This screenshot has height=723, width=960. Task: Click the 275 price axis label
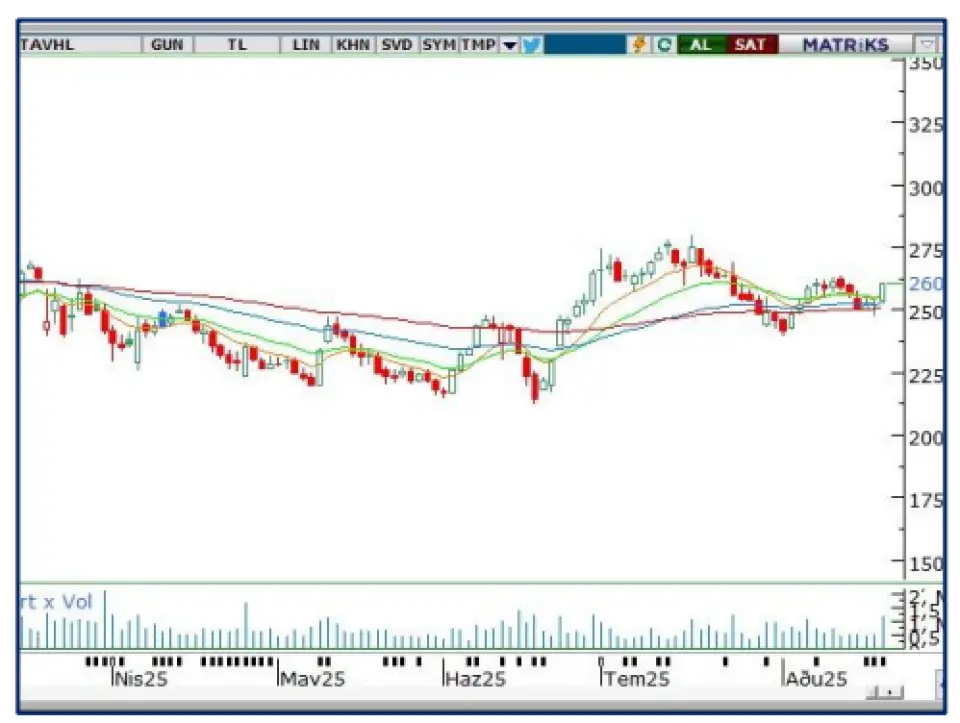click(926, 250)
